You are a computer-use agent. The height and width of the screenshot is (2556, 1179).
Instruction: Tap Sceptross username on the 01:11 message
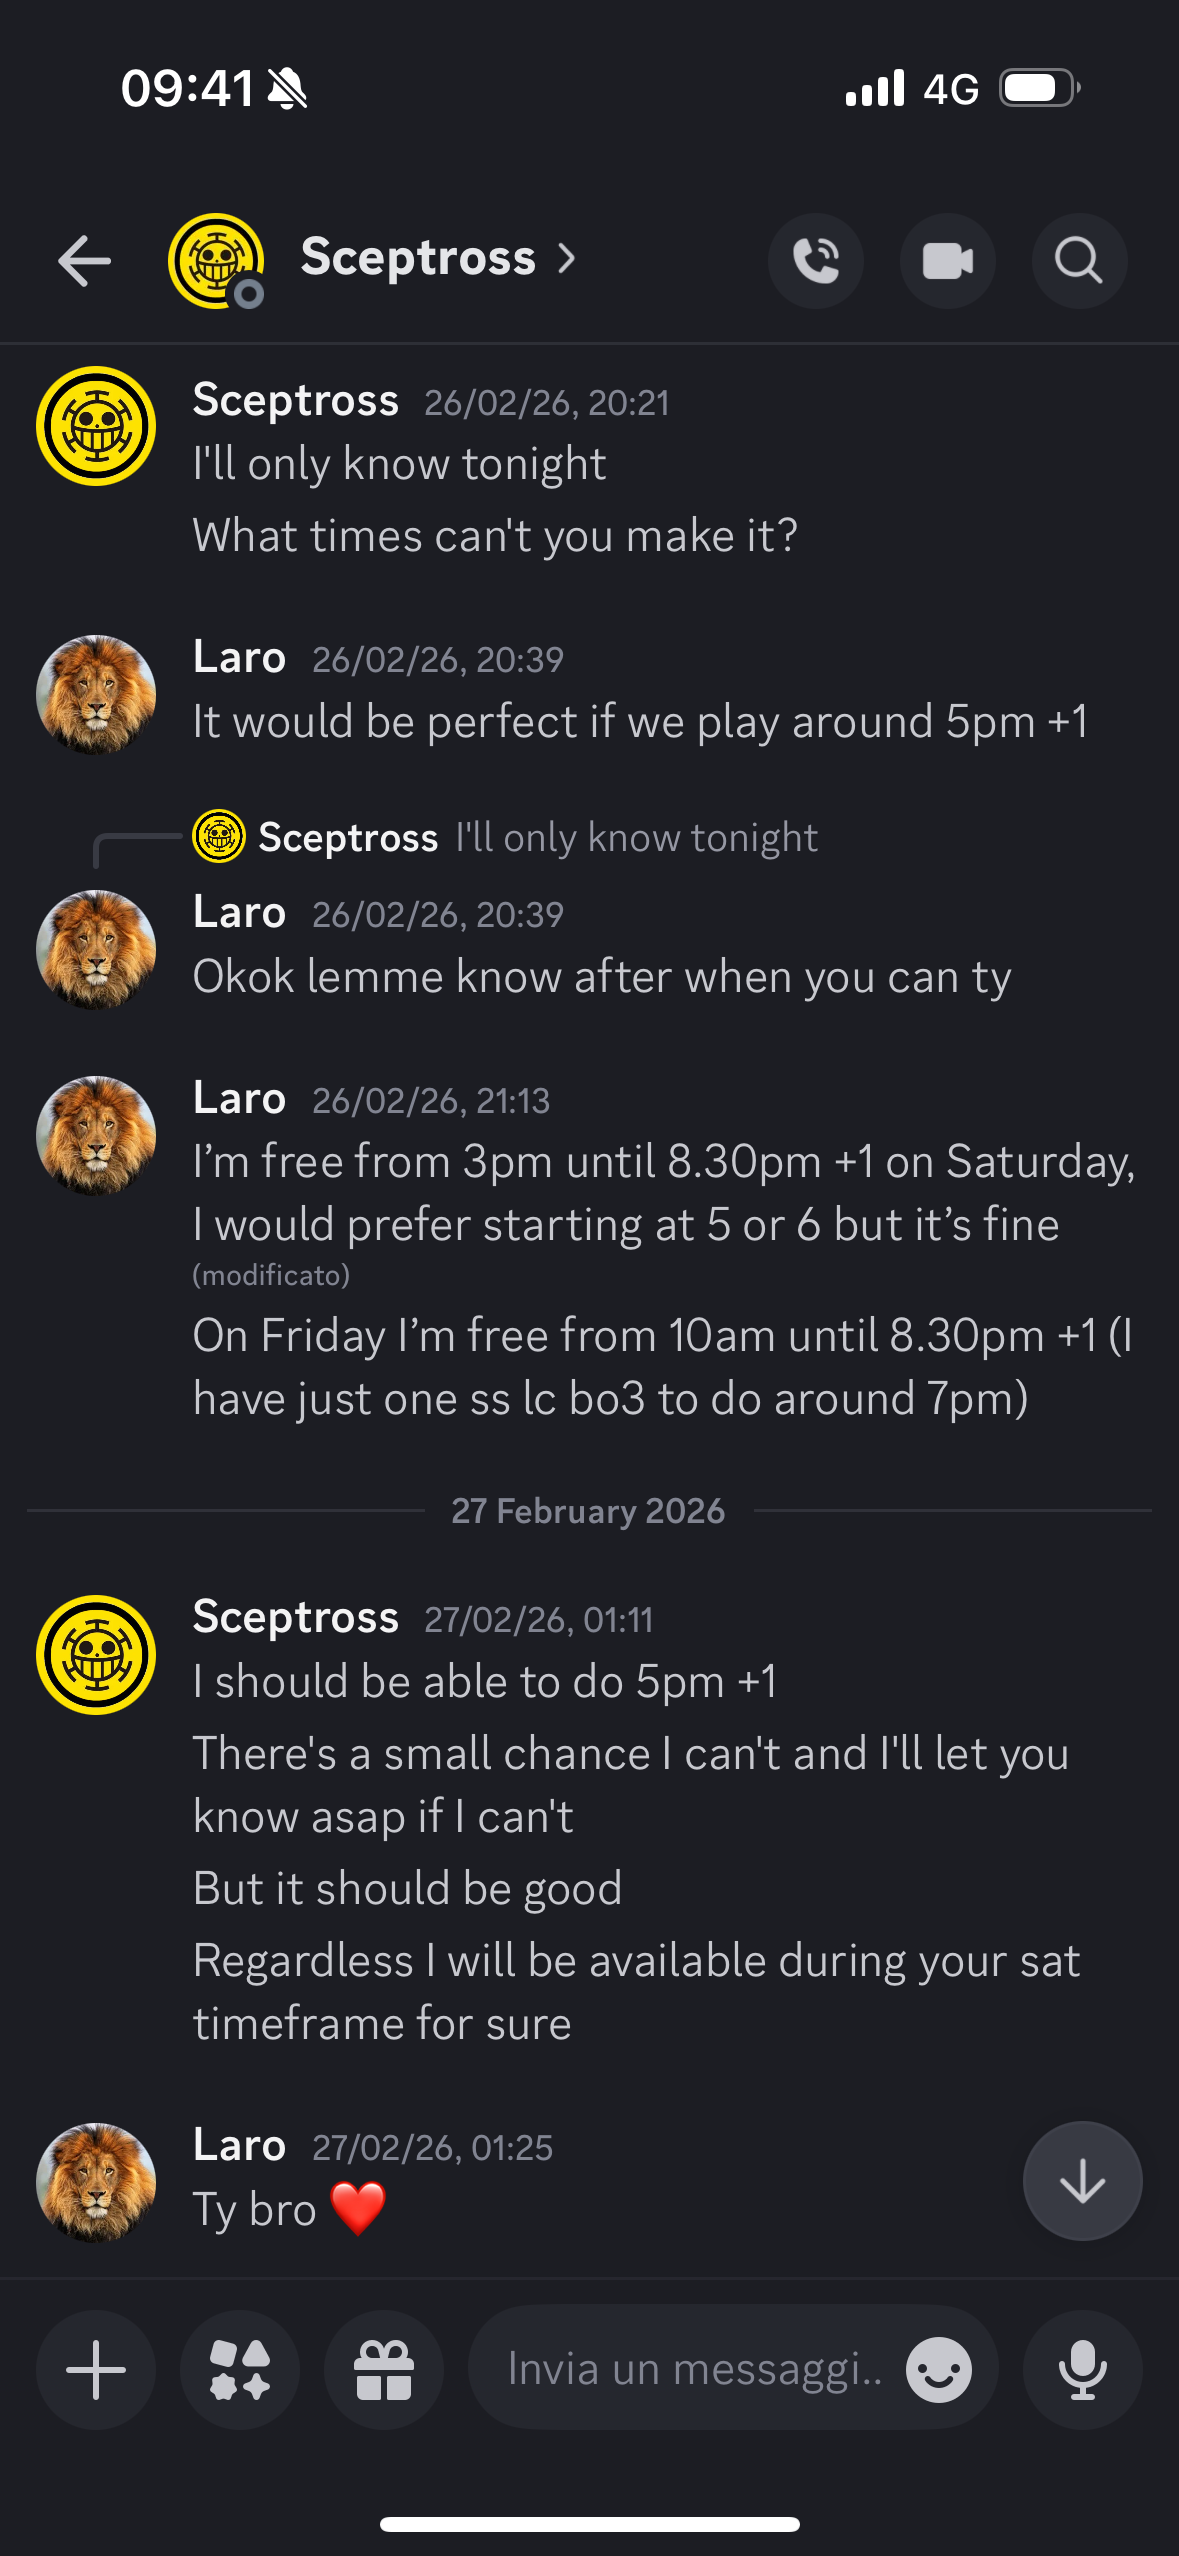(295, 1617)
